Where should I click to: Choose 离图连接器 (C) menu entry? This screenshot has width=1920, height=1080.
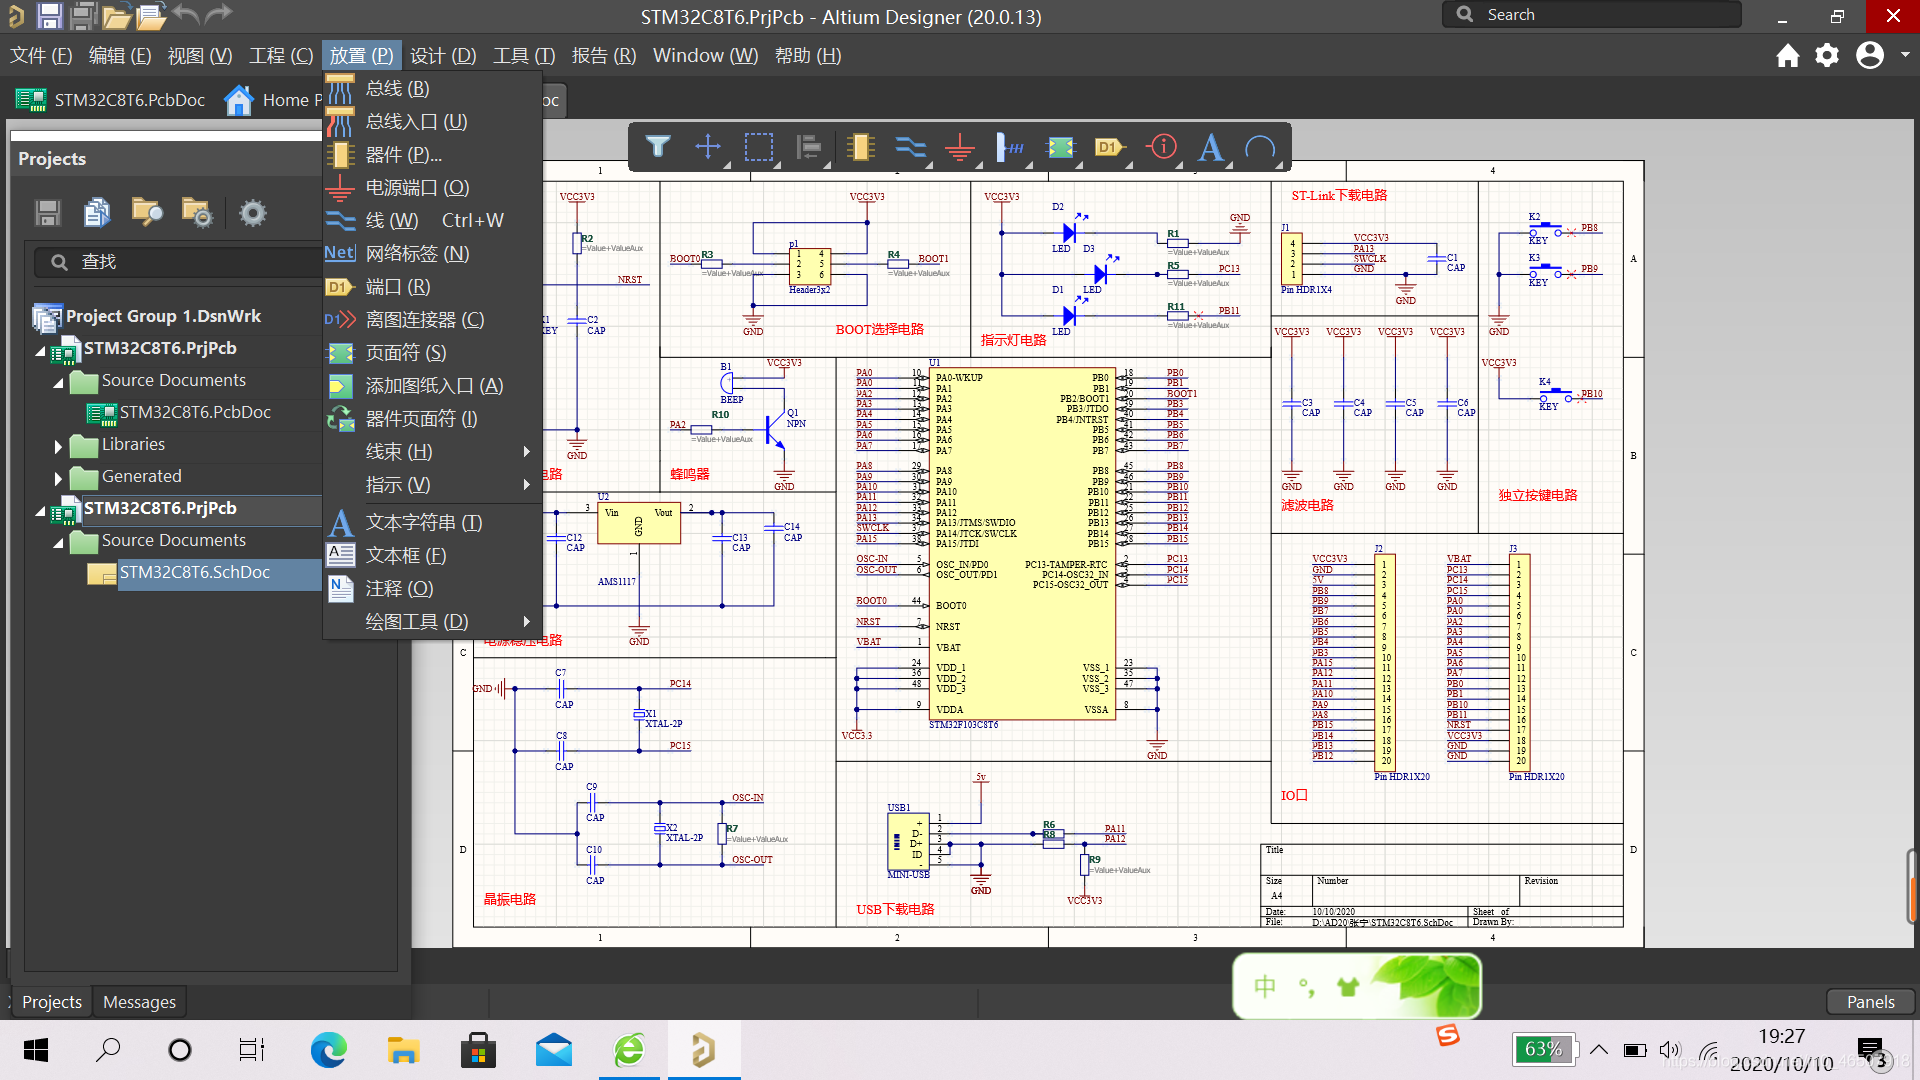[432, 320]
